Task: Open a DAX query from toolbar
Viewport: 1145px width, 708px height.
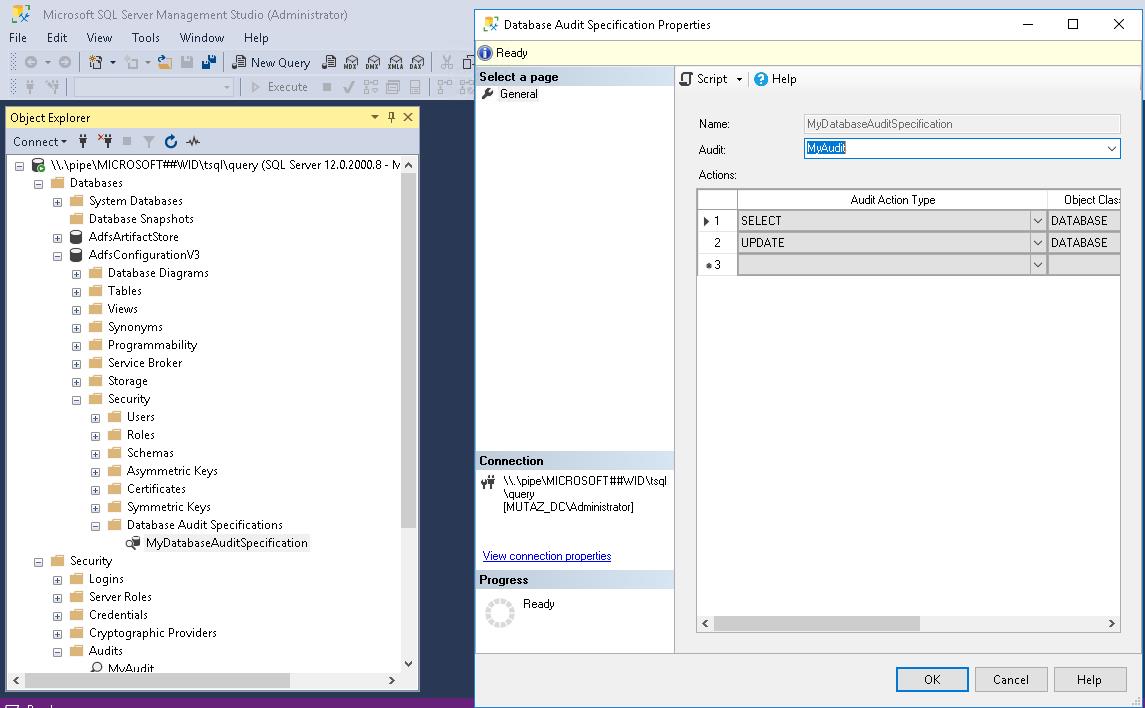Action: click(x=417, y=63)
